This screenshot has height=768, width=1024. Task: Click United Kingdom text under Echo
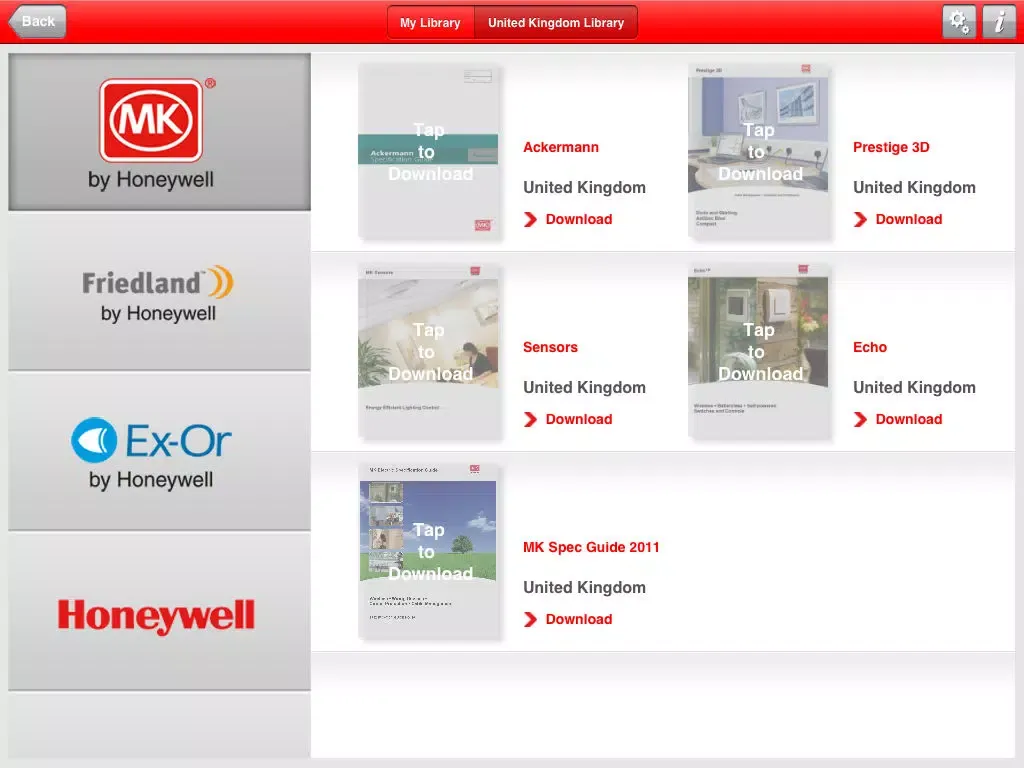[x=914, y=388]
